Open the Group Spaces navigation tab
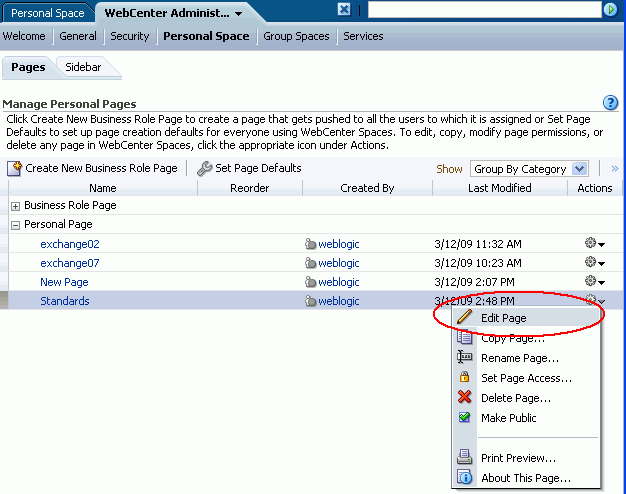Screen dimensions: 626x494 click(296, 36)
